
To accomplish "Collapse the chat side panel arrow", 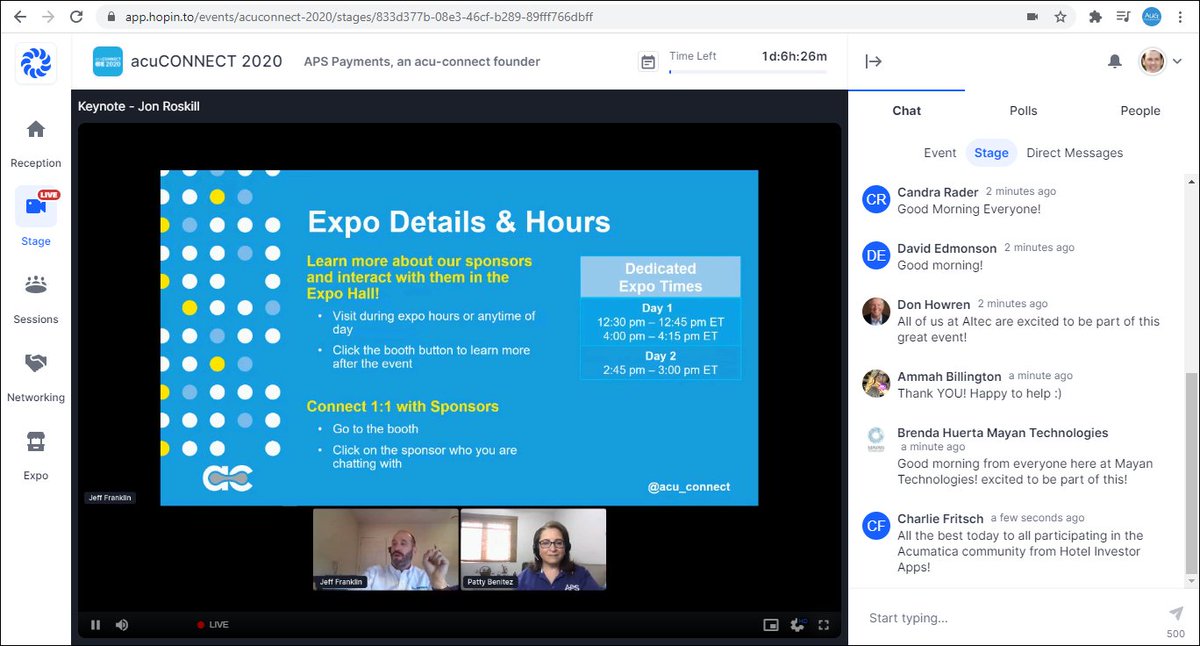I will pyautogui.click(x=873, y=62).
